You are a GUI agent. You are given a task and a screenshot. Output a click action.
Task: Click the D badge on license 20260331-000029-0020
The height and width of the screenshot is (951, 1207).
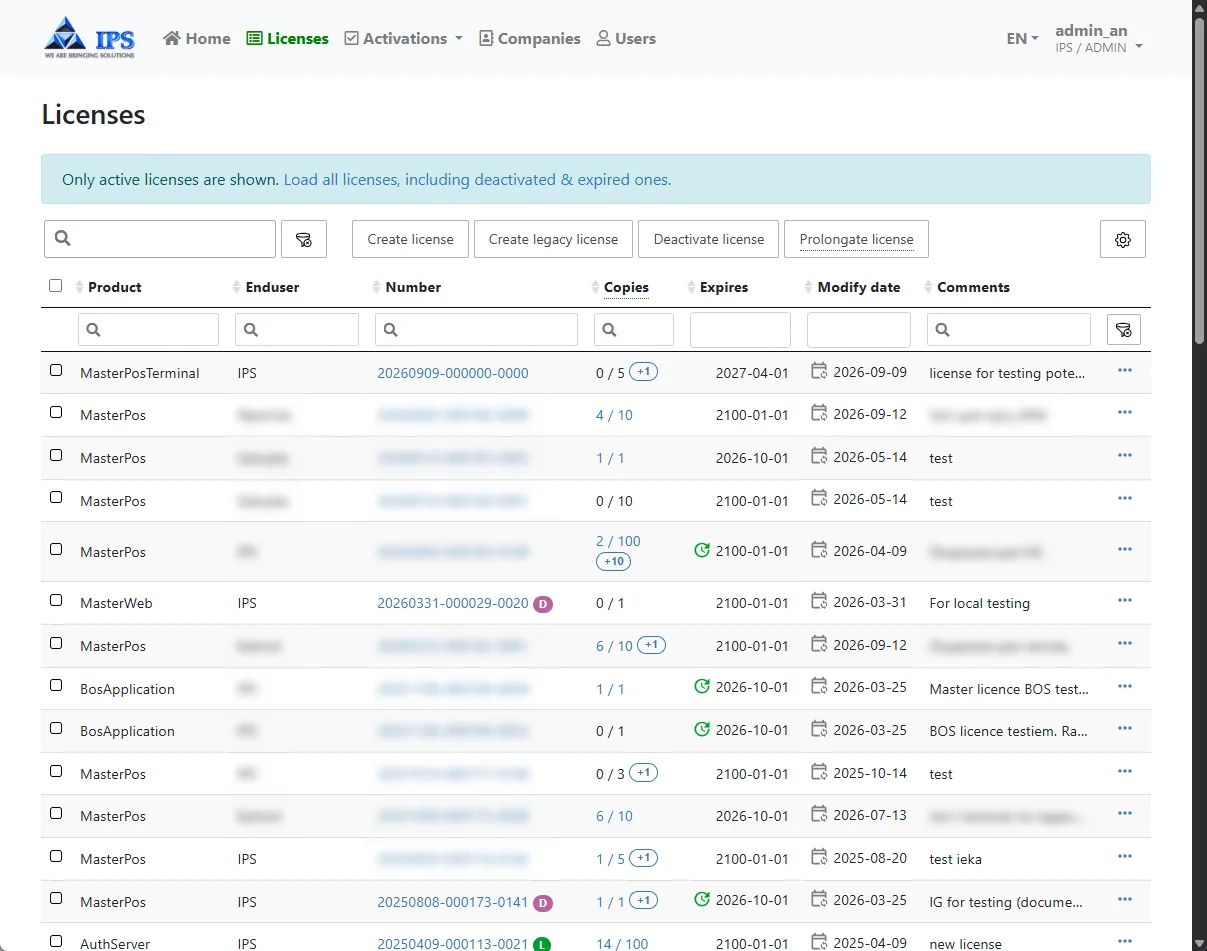[x=543, y=604]
